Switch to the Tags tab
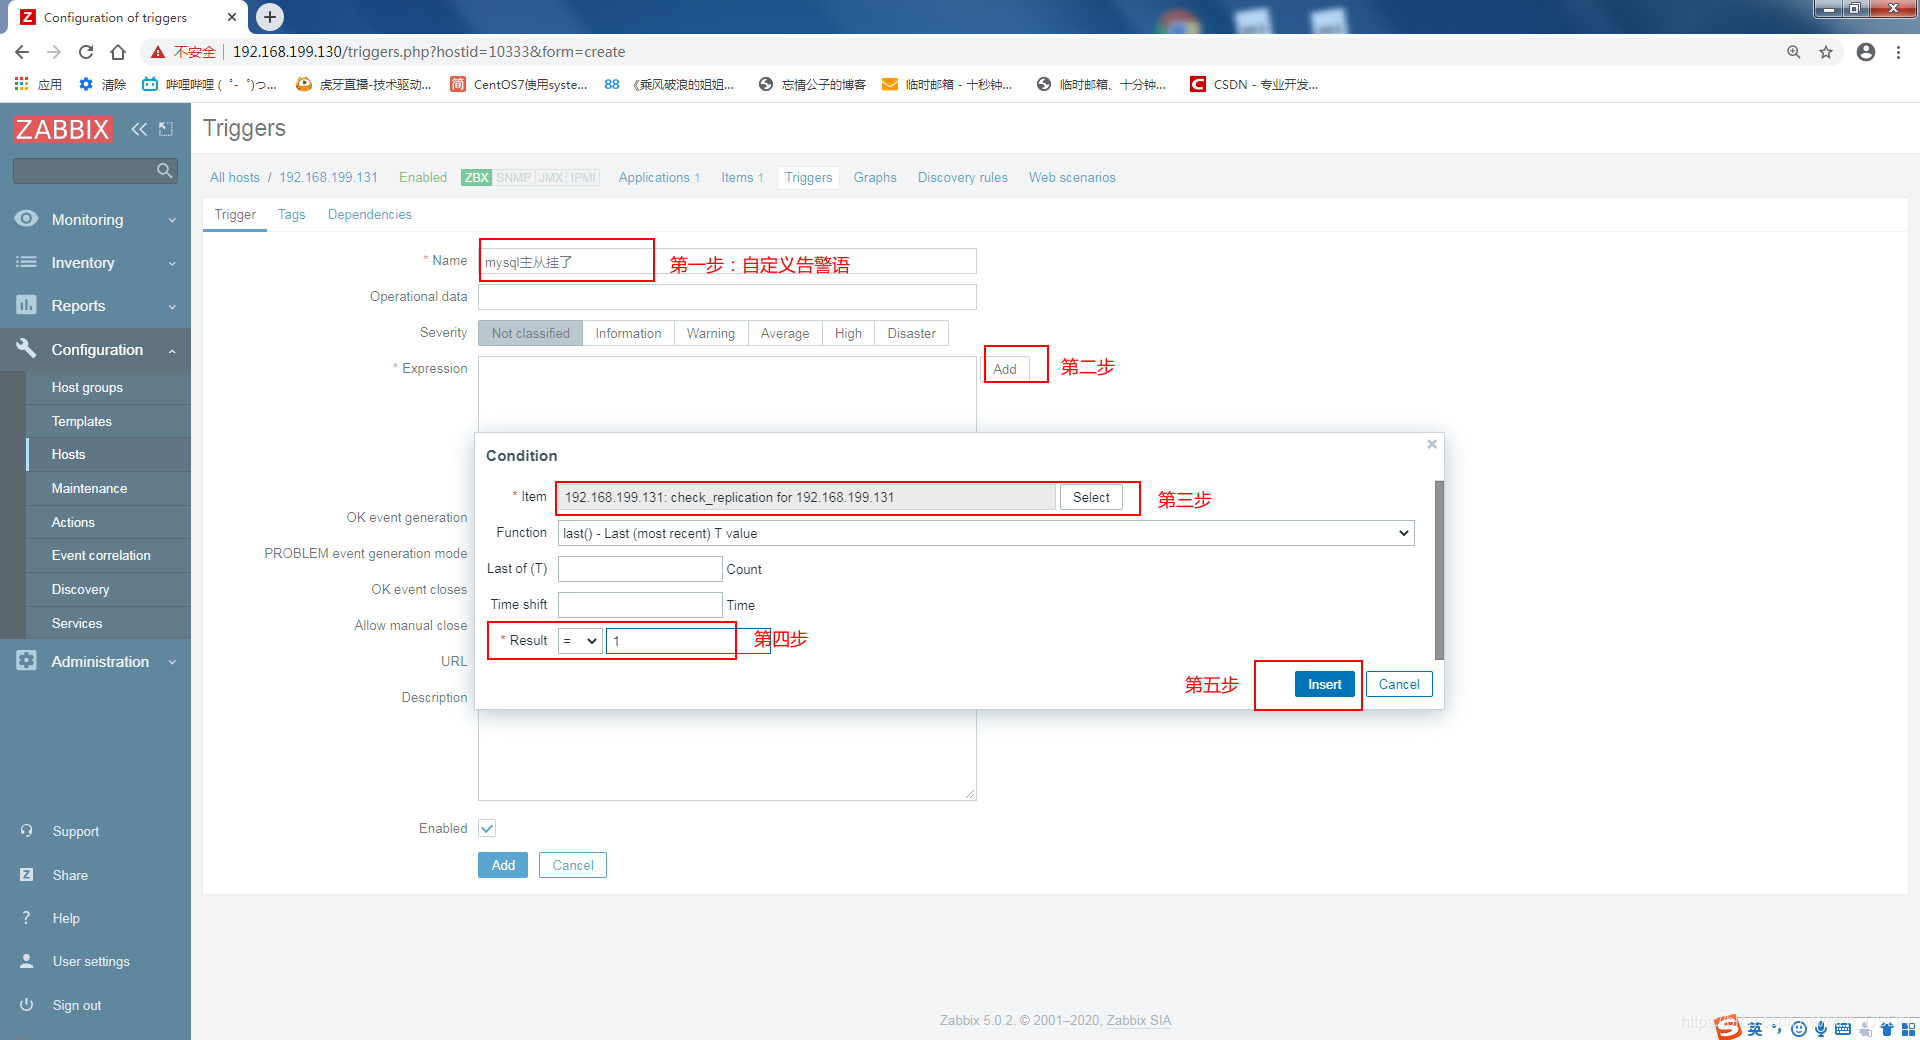This screenshot has width=1920, height=1040. point(291,214)
